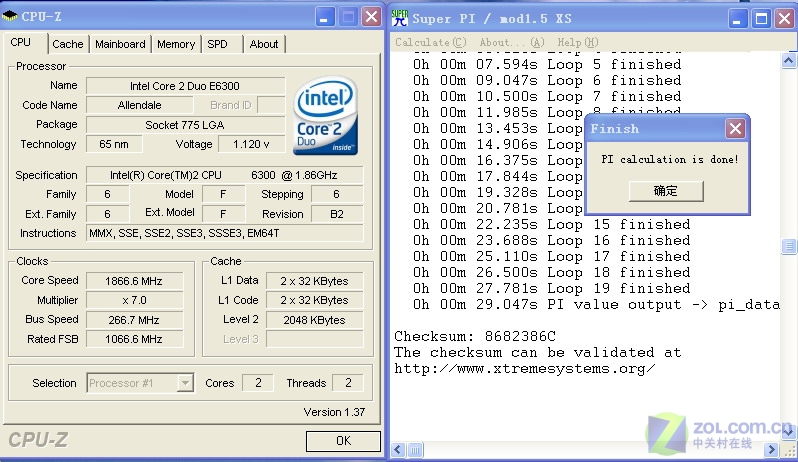Click the 'PI value output -> pi_data' line
This screenshot has width=798, height=462.
click(x=596, y=305)
